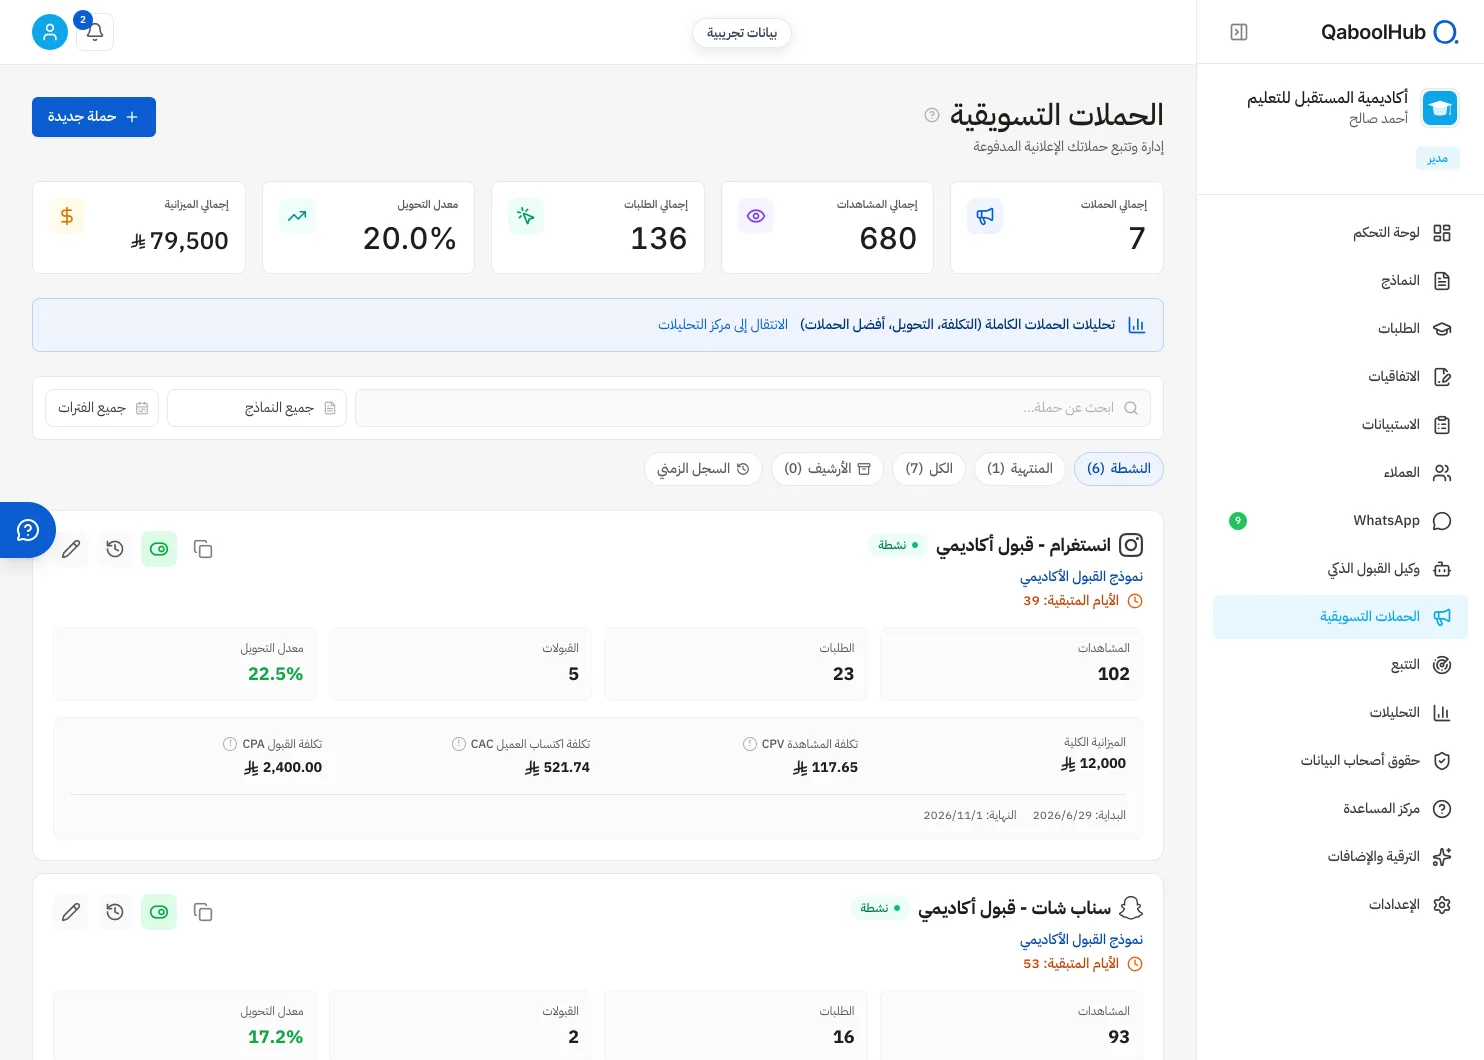Open the notifications bell
This screenshot has height=1060, width=1484.
click(x=95, y=32)
